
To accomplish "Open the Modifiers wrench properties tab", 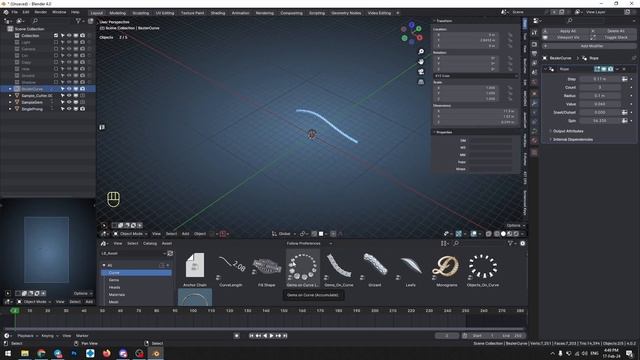I will pos(534,103).
